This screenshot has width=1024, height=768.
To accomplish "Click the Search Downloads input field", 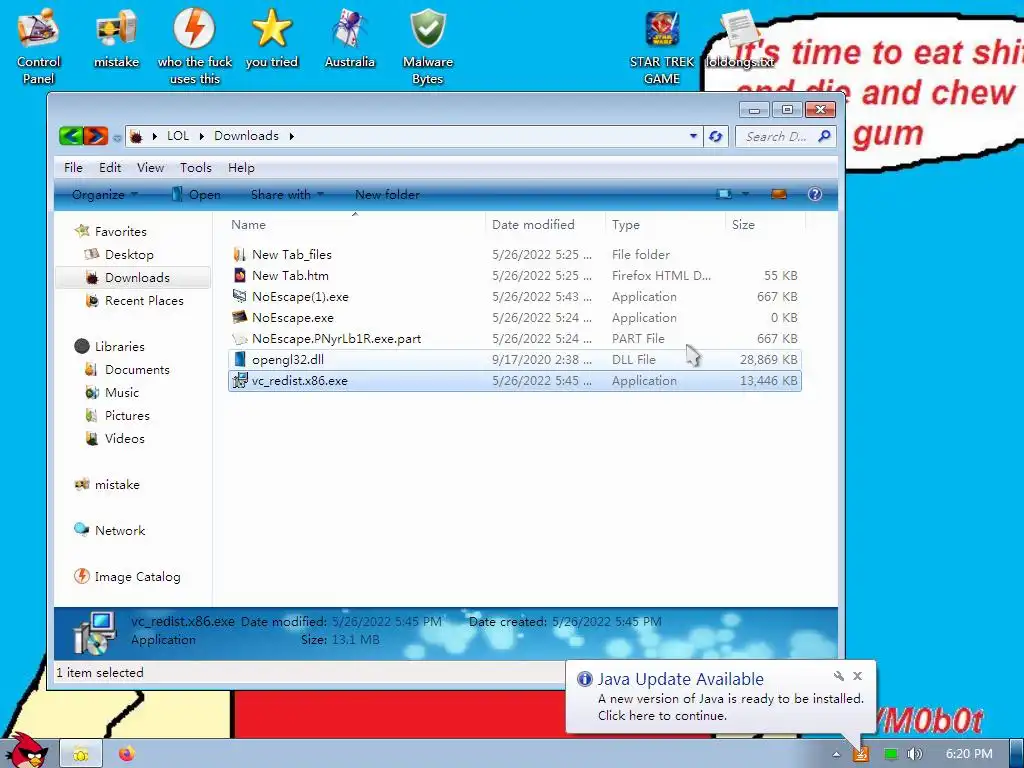I will 776,136.
